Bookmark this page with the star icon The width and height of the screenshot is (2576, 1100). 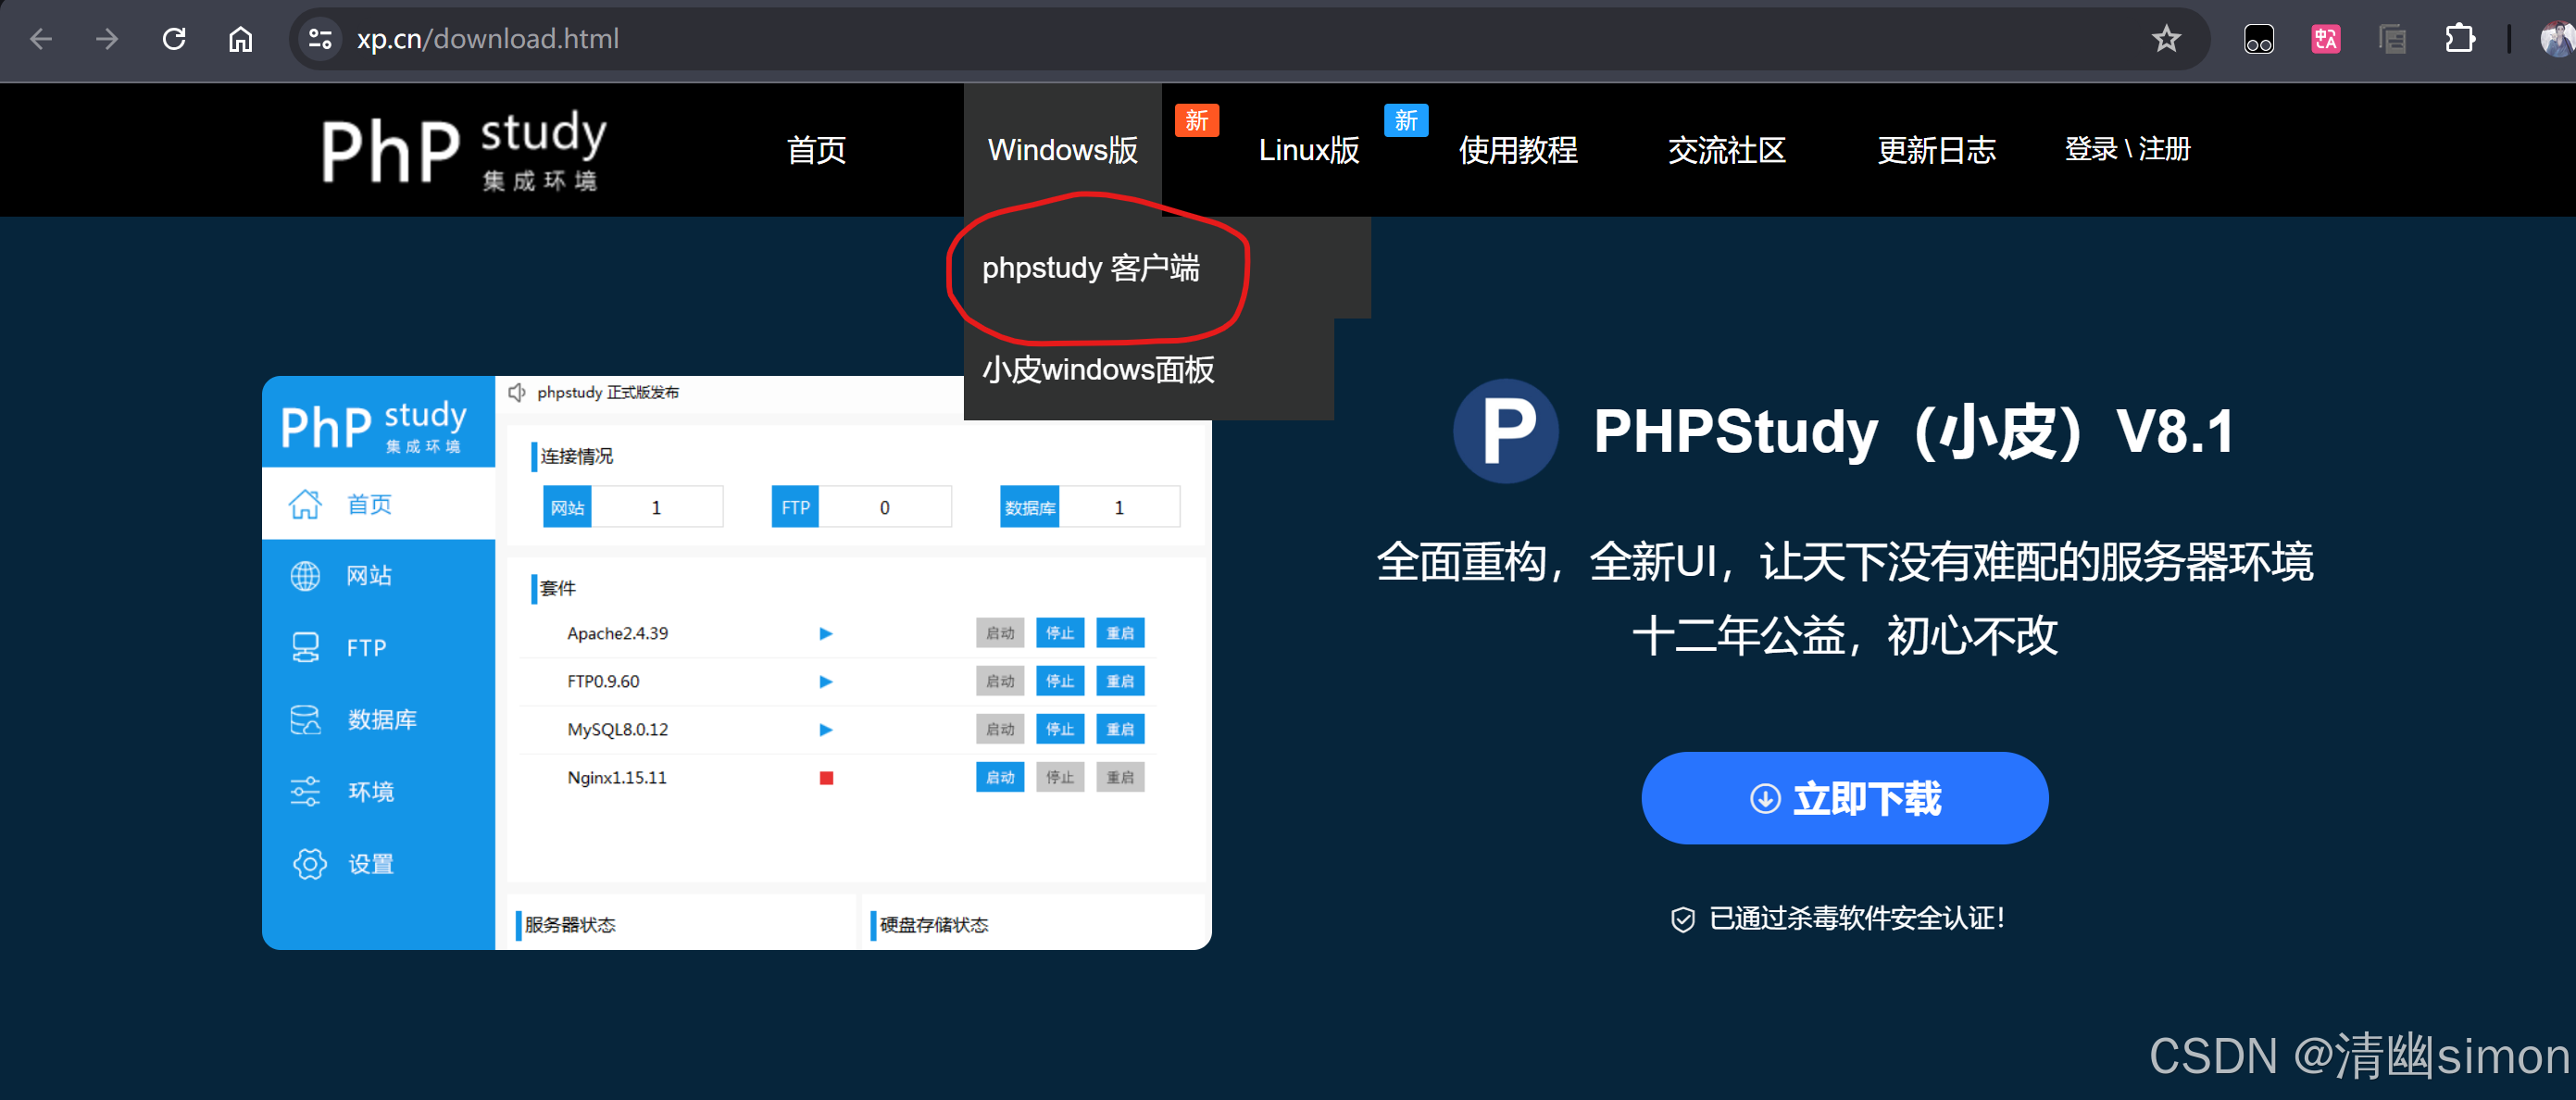point(2165,39)
